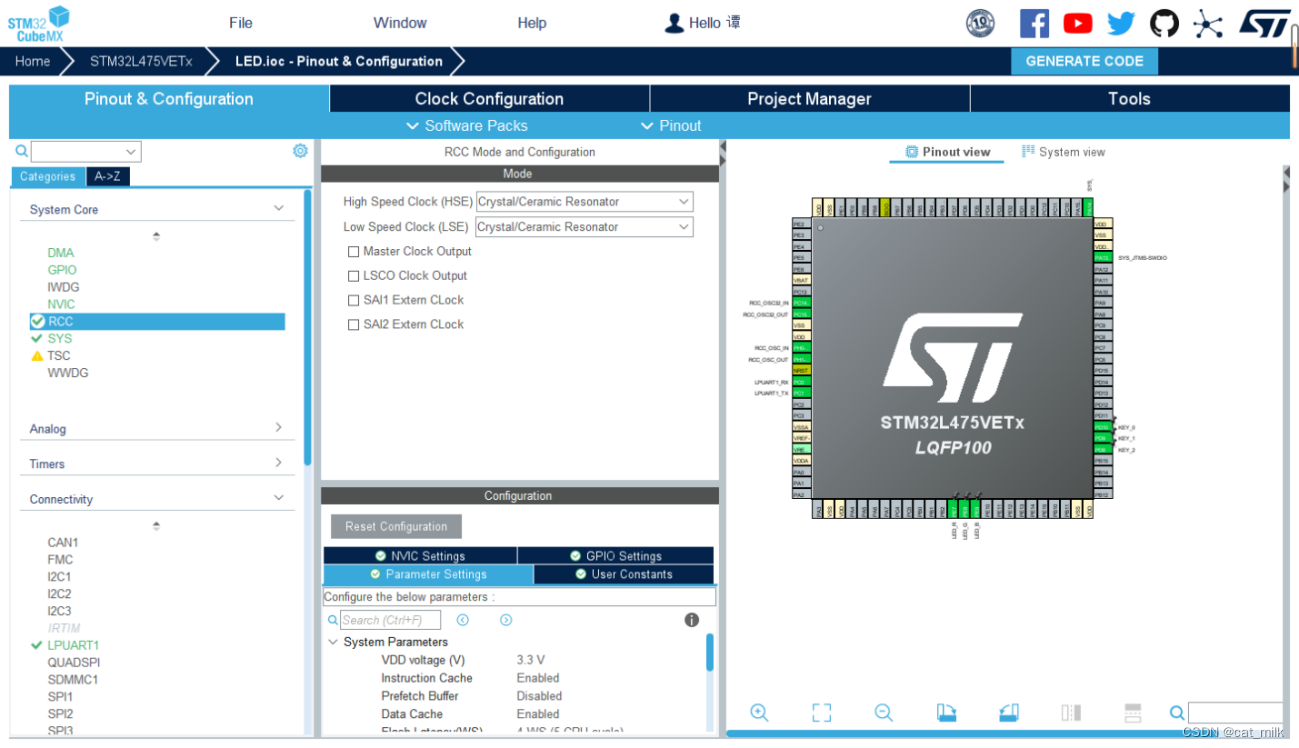This screenshot has width=1299, height=748.
Task: Click GENERATE CODE button
Action: pyautogui.click(x=1085, y=61)
